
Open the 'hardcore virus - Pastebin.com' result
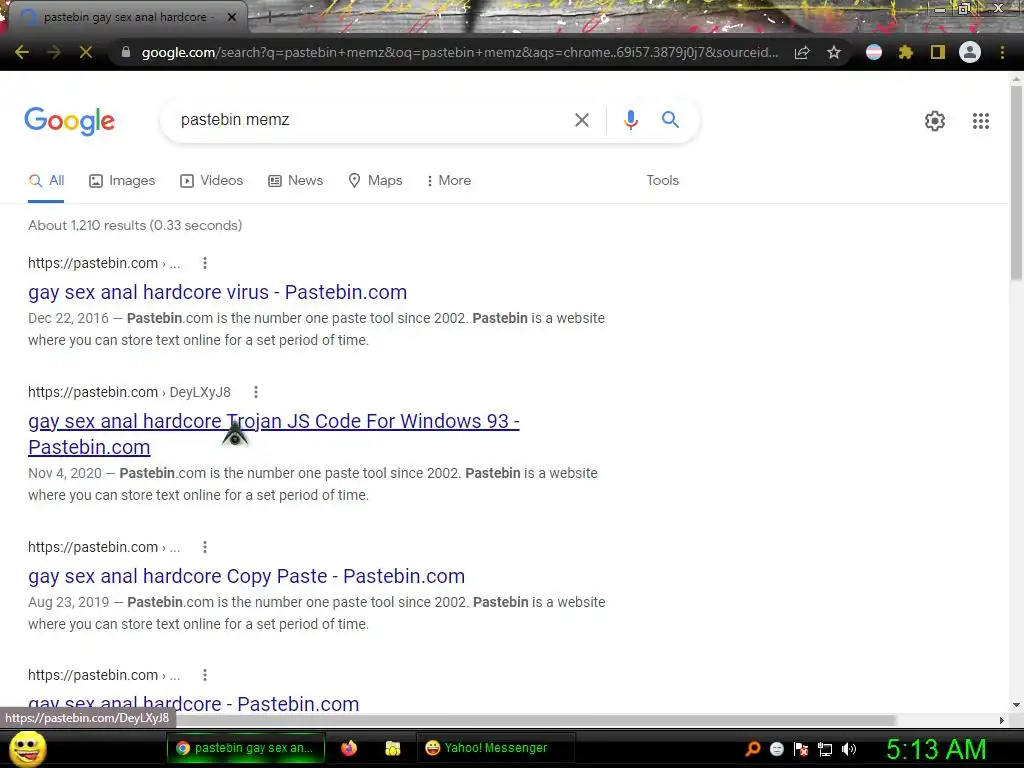[x=217, y=293]
